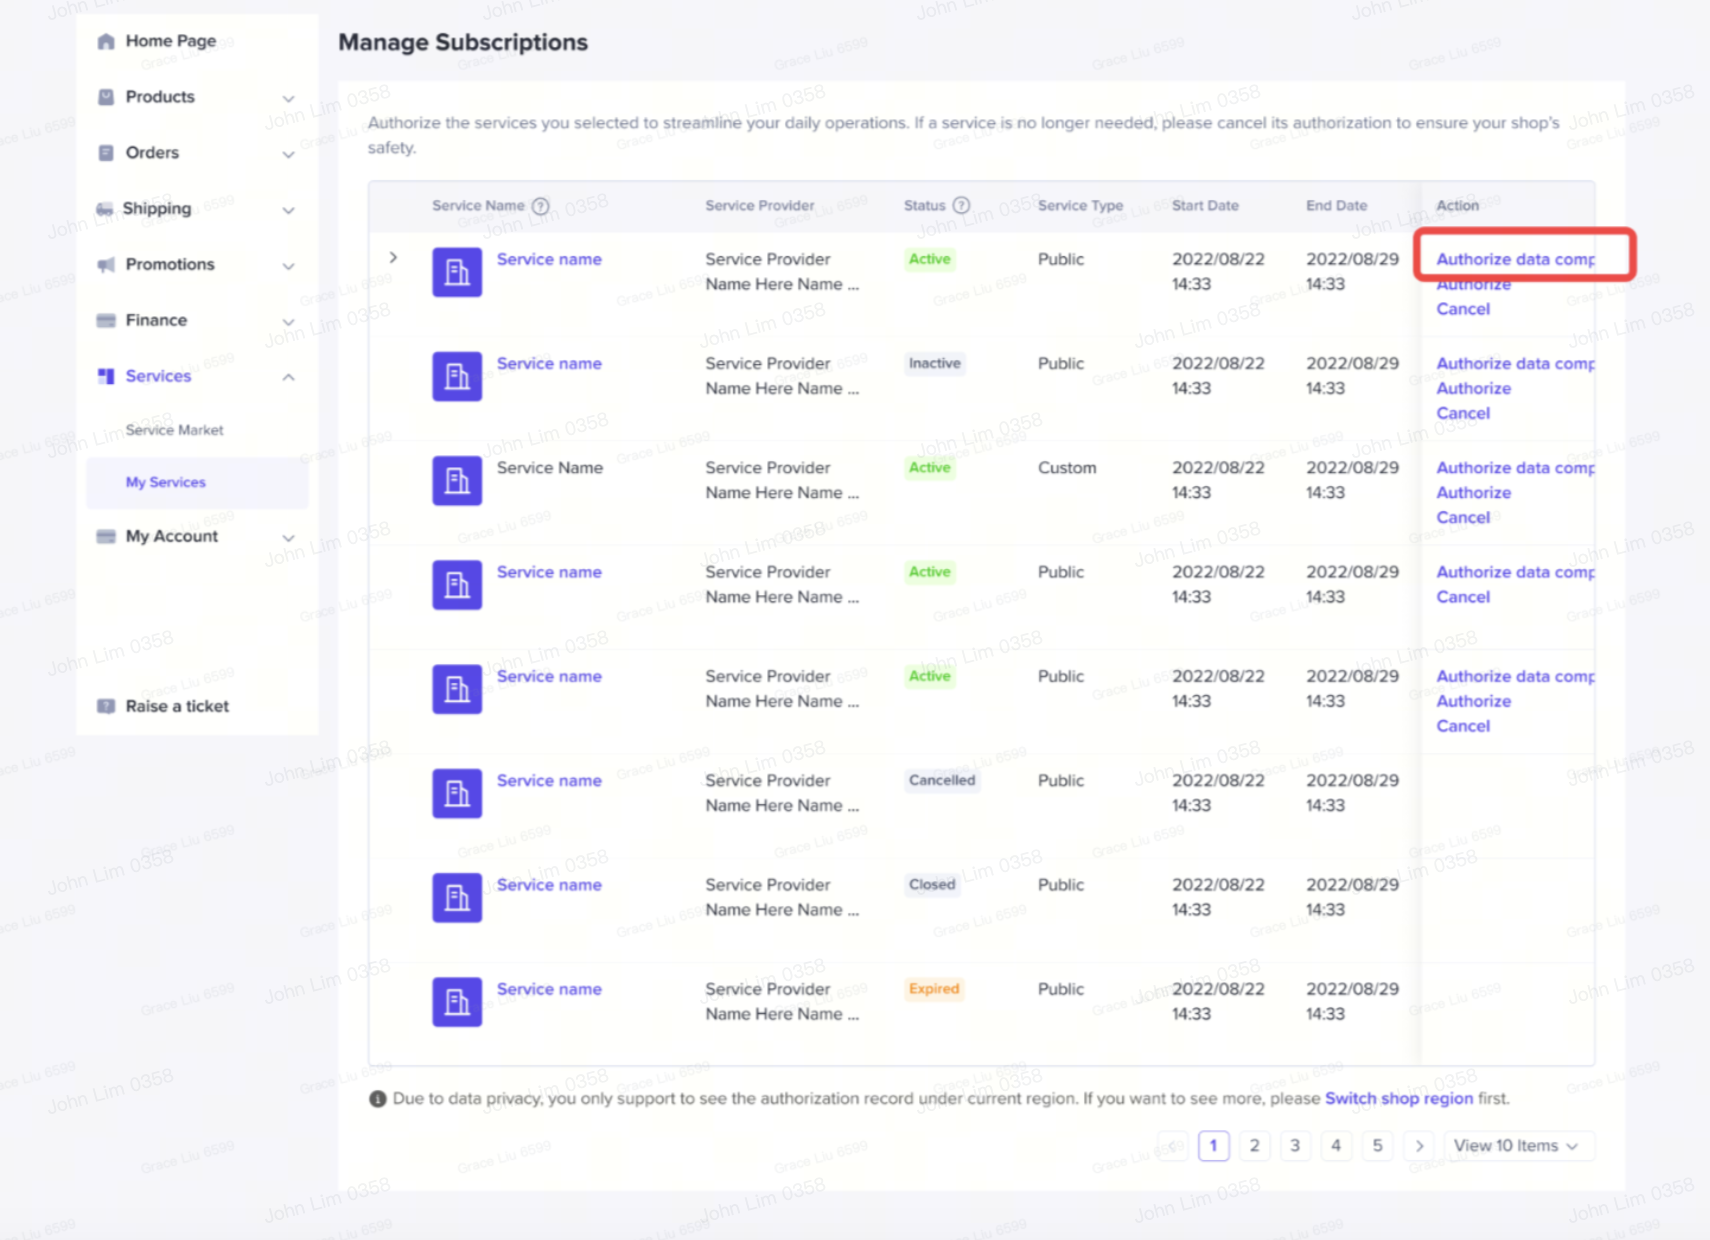Image resolution: width=1710 pixels, height=1240 pixels.
Task: Click the Status column help icon
Action: [x=961, y=205]
